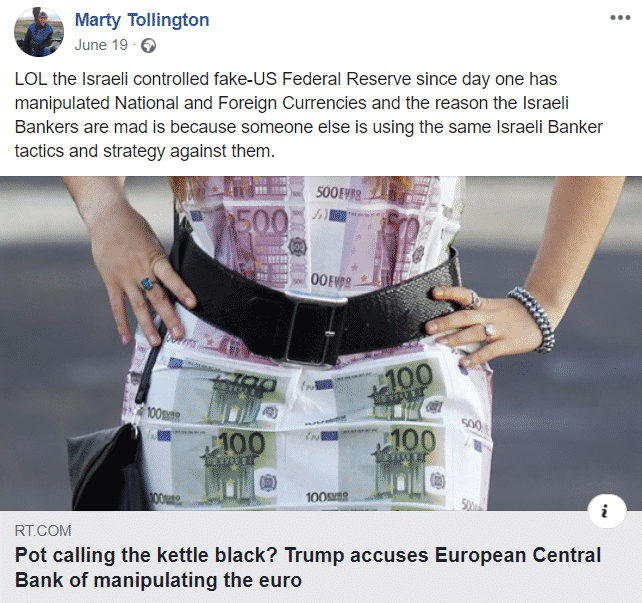Click "Bank of manipulating the euro" headline line

(158, 580)
